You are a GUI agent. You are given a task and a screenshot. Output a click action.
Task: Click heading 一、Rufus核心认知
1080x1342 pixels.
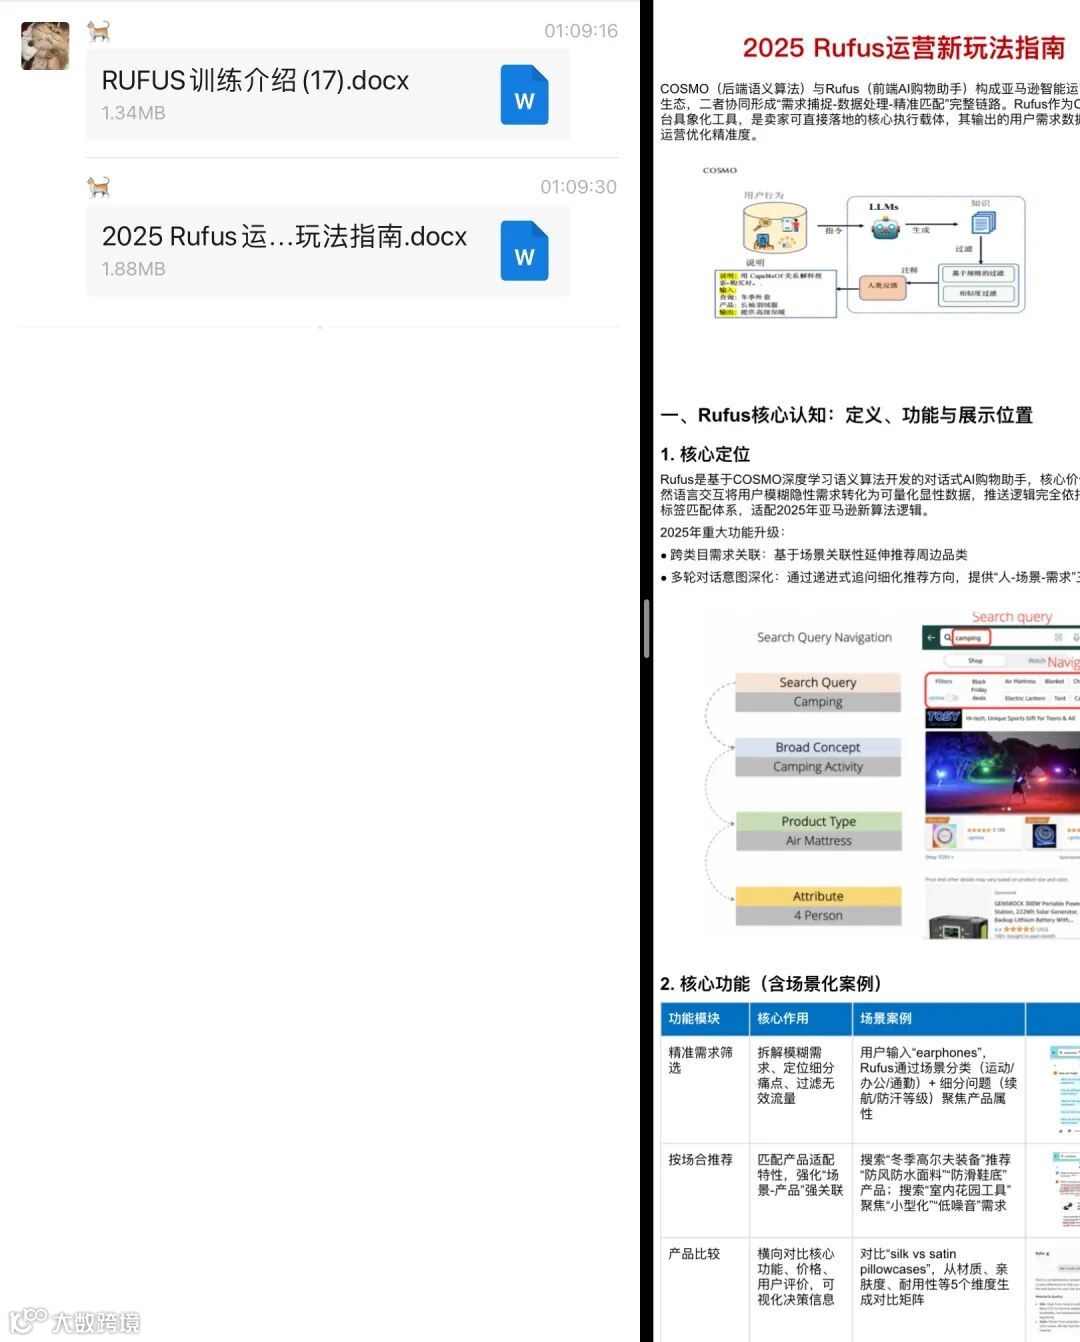(x=846, y=415)
